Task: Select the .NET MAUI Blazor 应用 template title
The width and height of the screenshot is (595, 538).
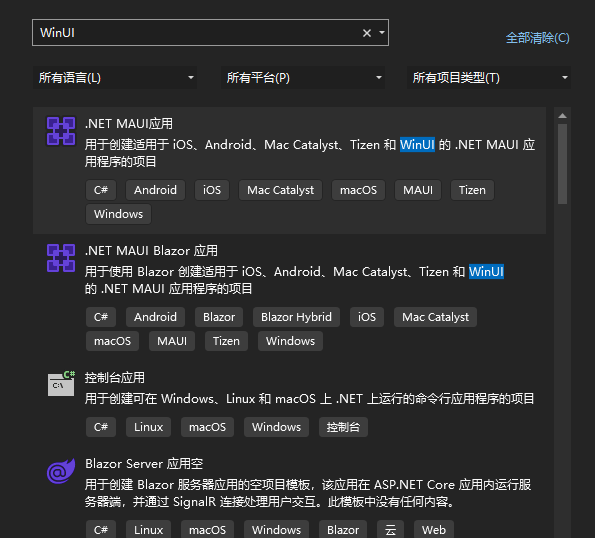Action: click(151, 251)
